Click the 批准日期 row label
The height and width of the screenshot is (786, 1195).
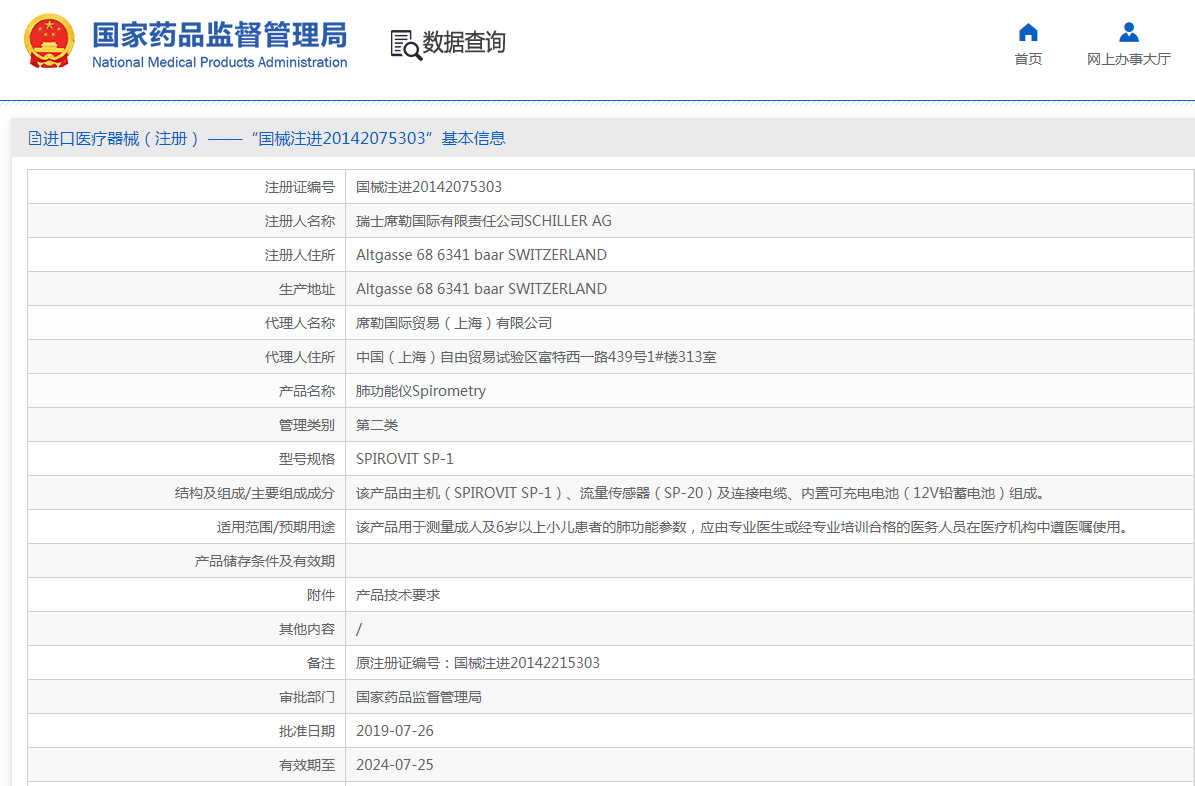306,731
